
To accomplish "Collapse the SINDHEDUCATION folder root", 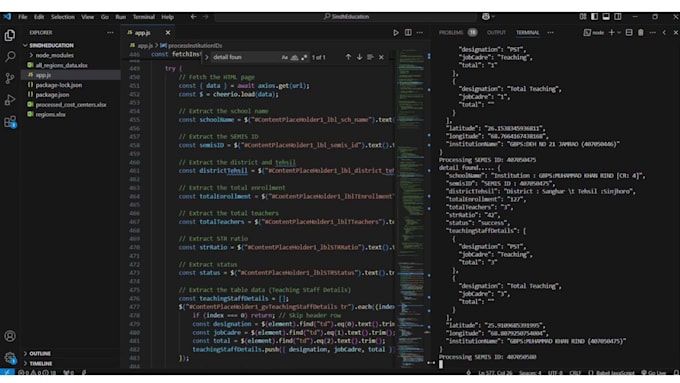I will click(25, 45).
